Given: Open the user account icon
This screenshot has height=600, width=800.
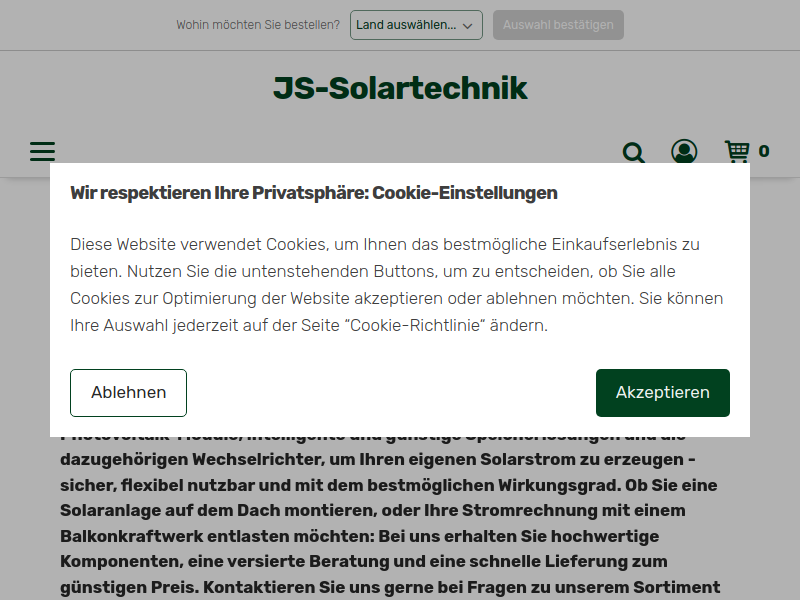Looking at the screenshot, I should pos(684,151).
